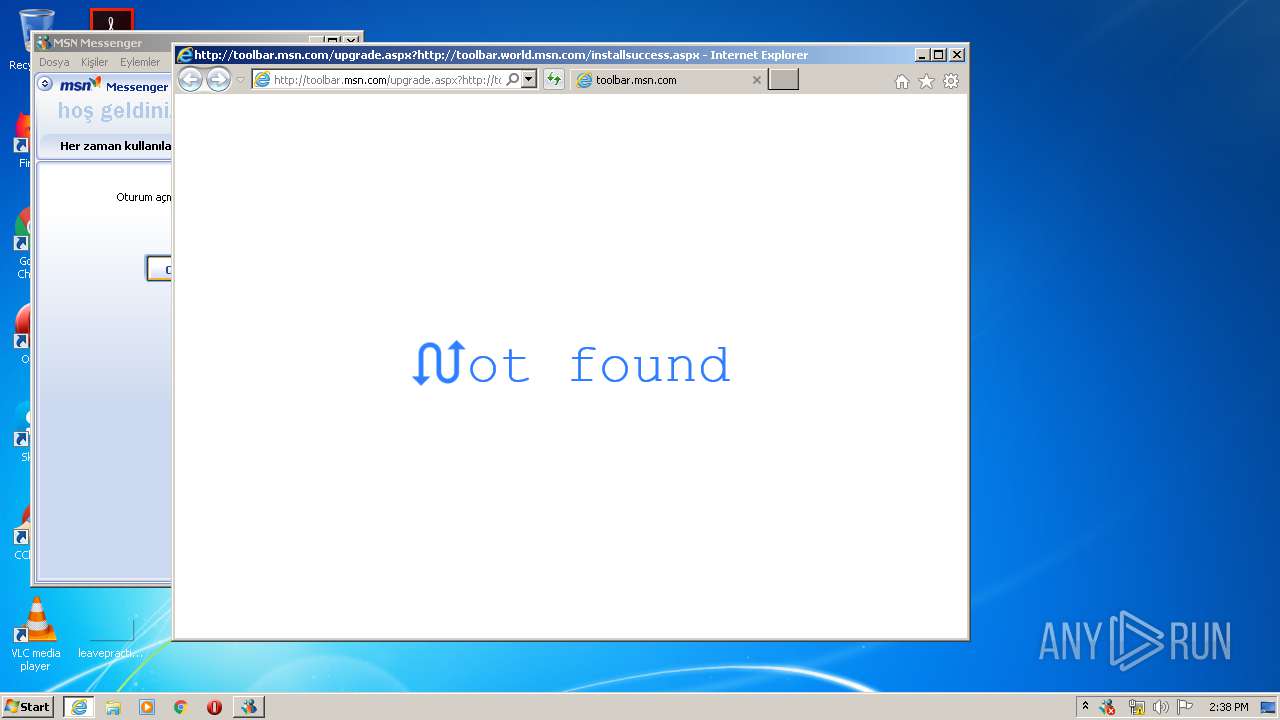Click the page icon in the address bar
1280x720 pixels.
point(263,79)
